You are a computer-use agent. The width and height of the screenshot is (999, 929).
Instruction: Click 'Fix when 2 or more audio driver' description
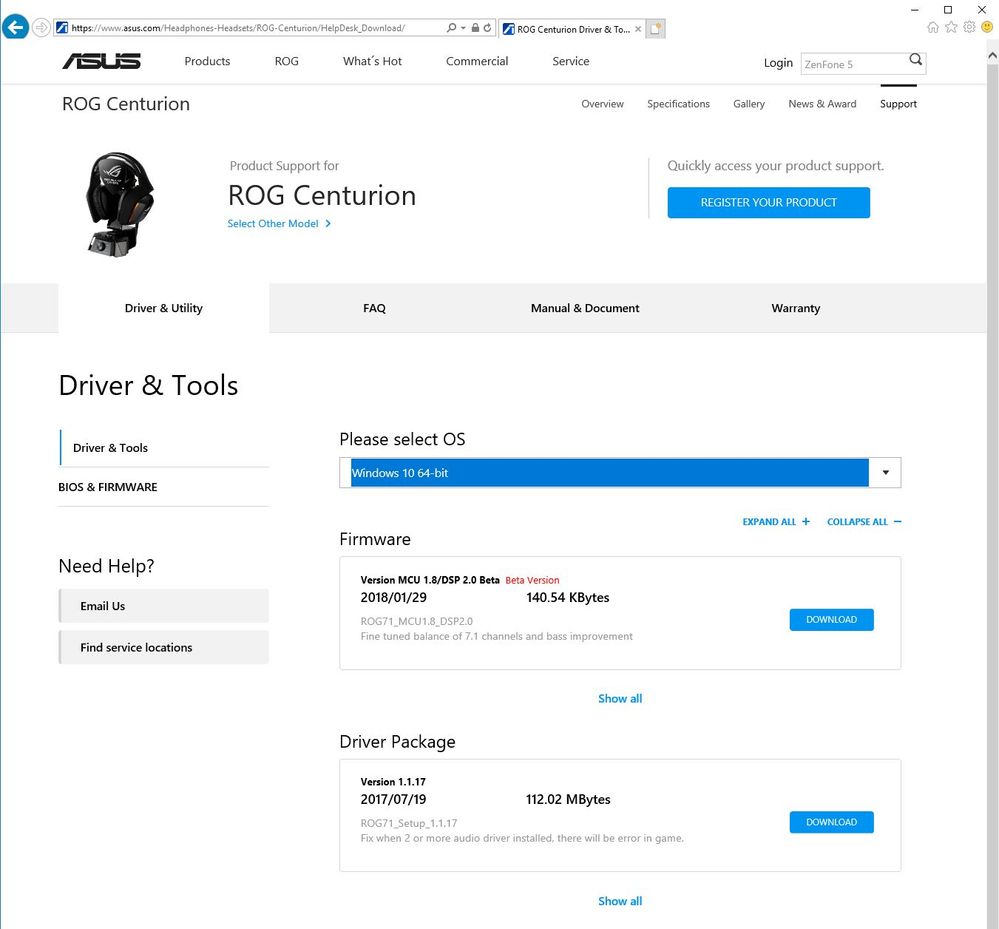click(x=522, y=839)
